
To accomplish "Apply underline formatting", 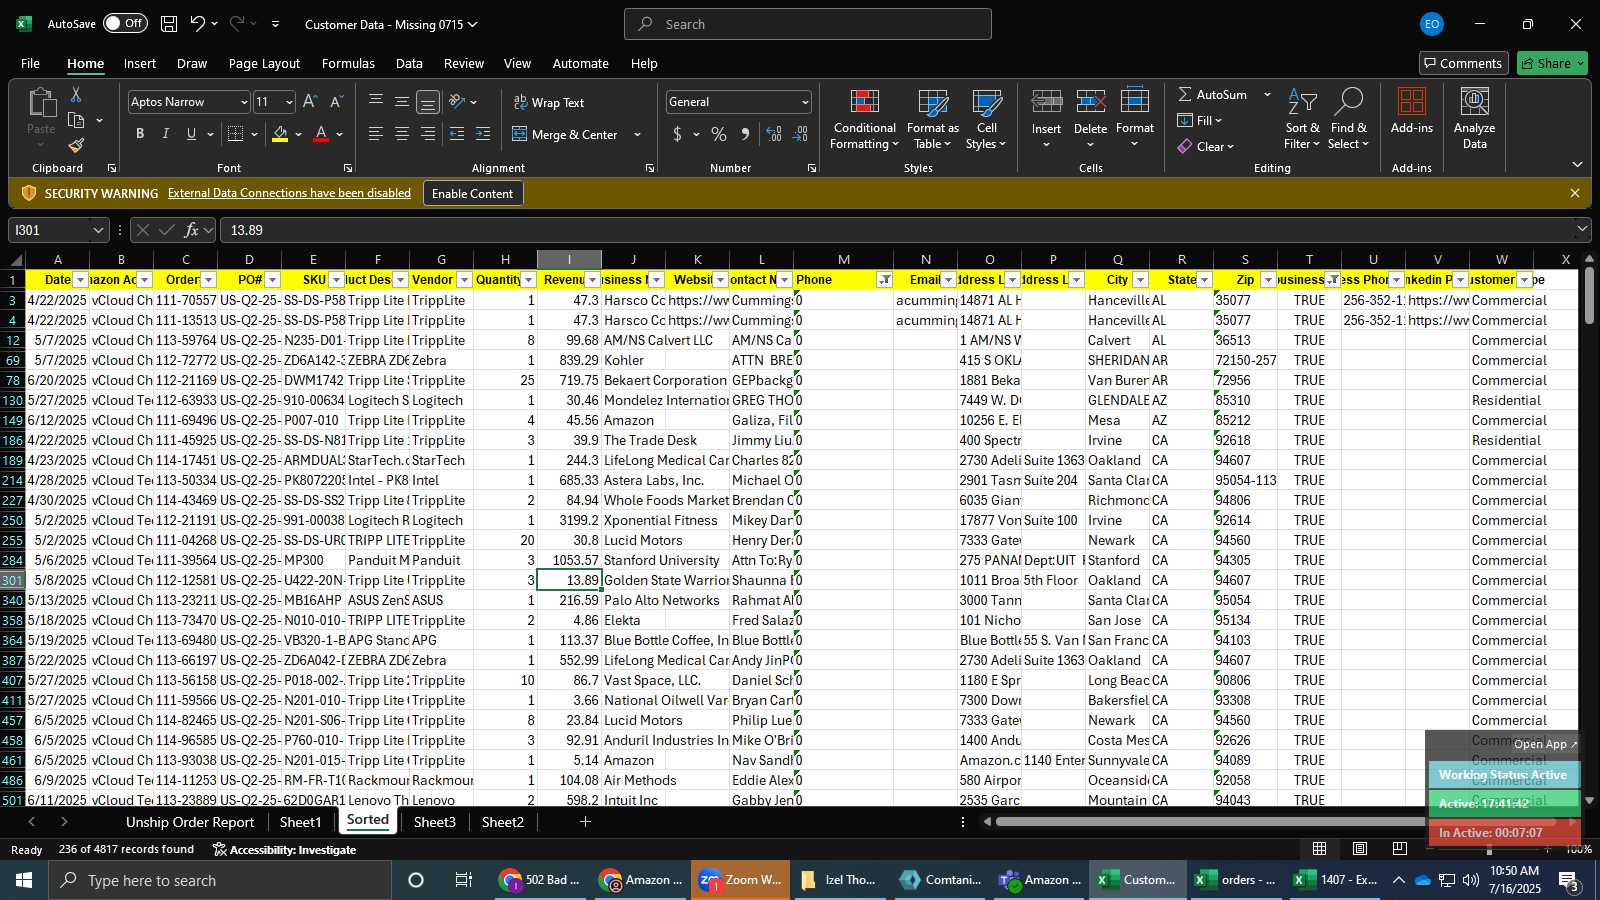I will tap(191, 134).
